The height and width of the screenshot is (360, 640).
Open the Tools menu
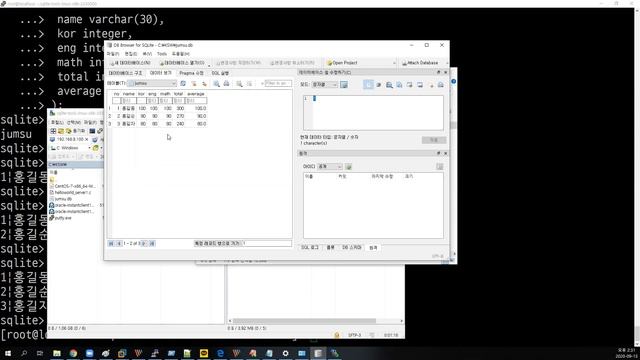(x=162, y=54)
